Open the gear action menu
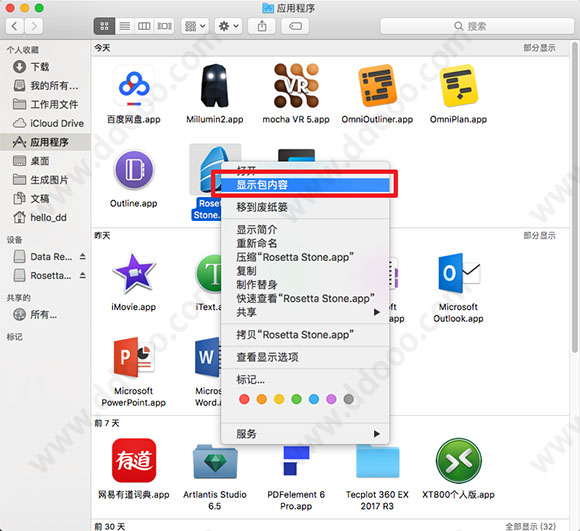Screen dimensions: 580x531 [x=228, y=26]
